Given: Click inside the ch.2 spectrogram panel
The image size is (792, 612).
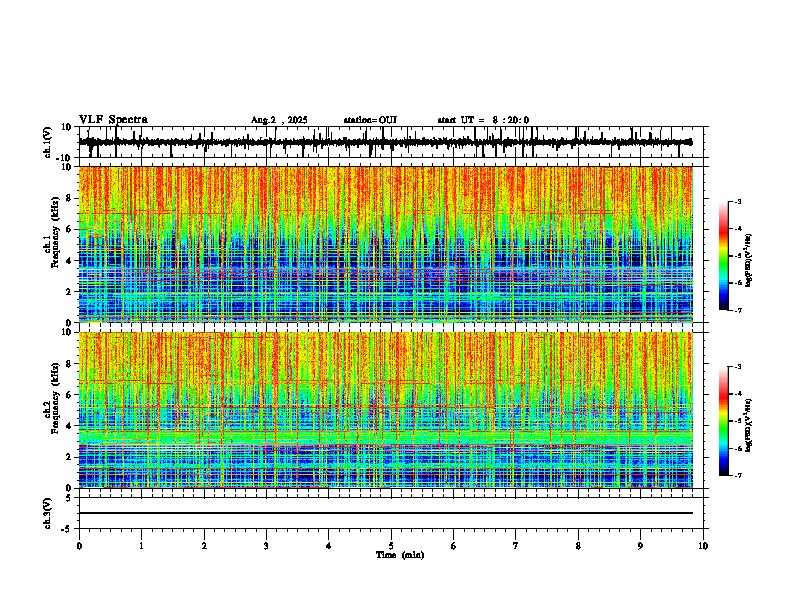Looking at the screenshot, I should [x=385, y=410].
